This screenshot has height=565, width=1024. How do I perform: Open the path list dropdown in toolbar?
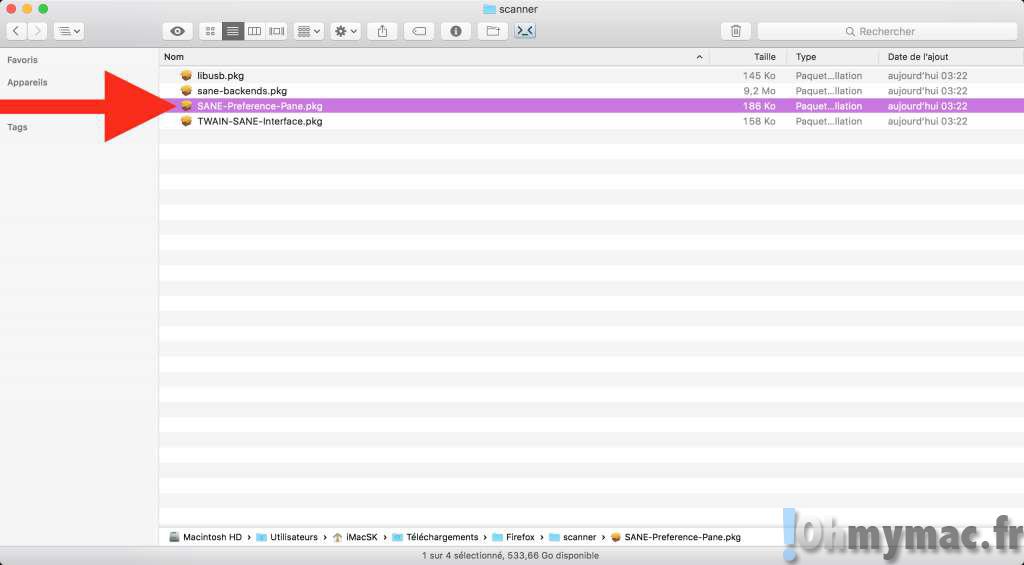tap(69, 31)
